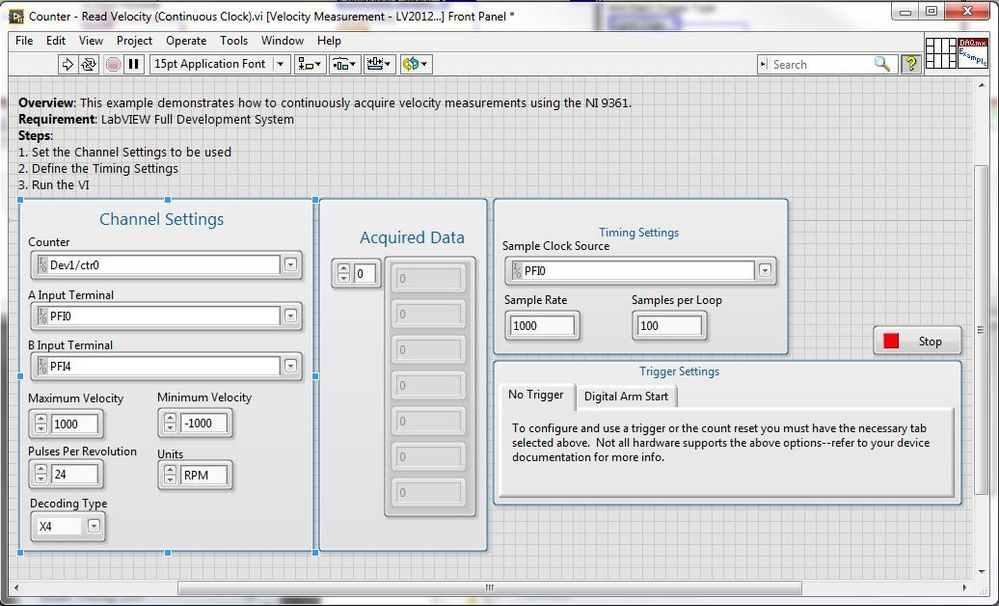This screenshot has height=606, width=999.
Task: Click the Maximum Velocity stepper arrows
Action: pyautogui.click(x=41, y=423)
